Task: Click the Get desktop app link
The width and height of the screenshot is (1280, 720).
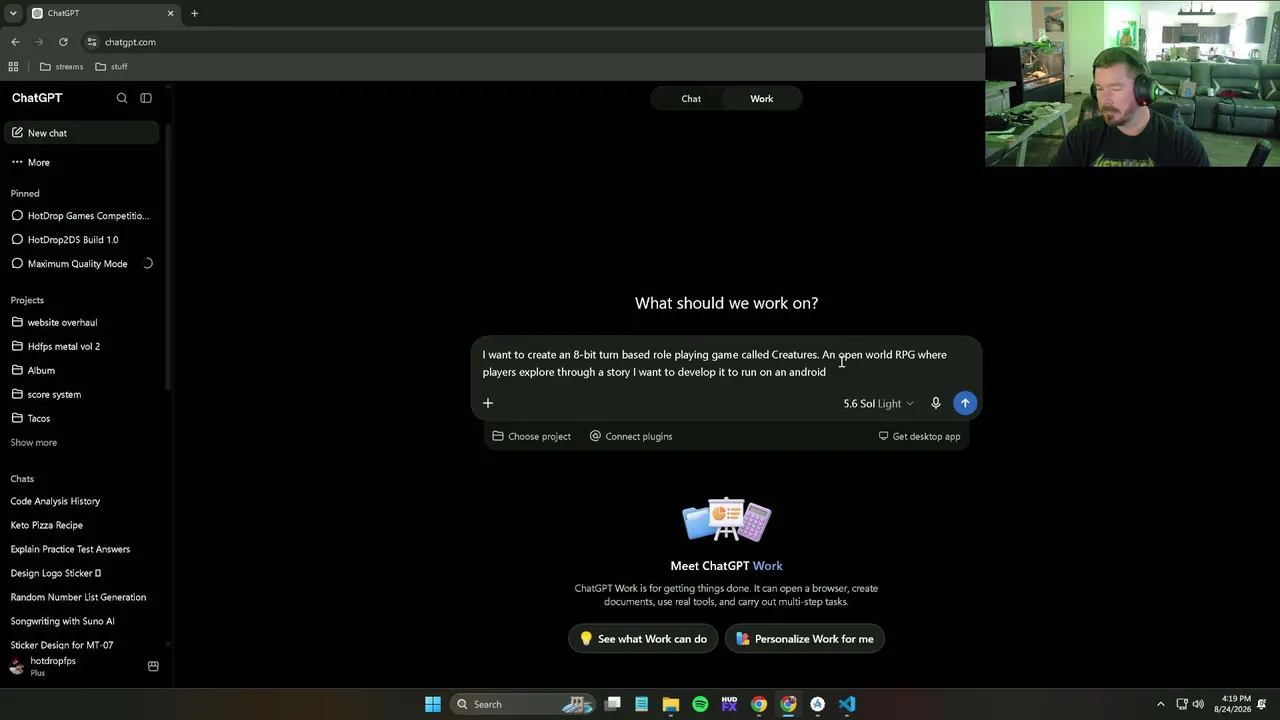Action: click(x=919, y=436)
